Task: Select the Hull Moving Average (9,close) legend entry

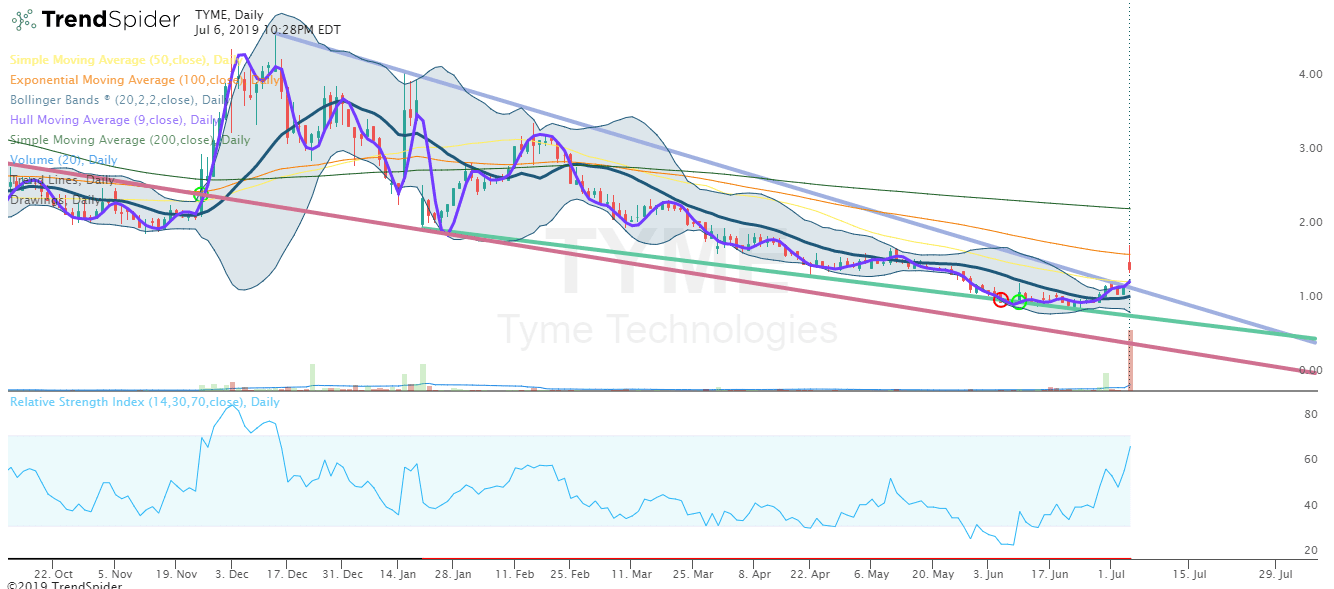Action: pos(115,120)
